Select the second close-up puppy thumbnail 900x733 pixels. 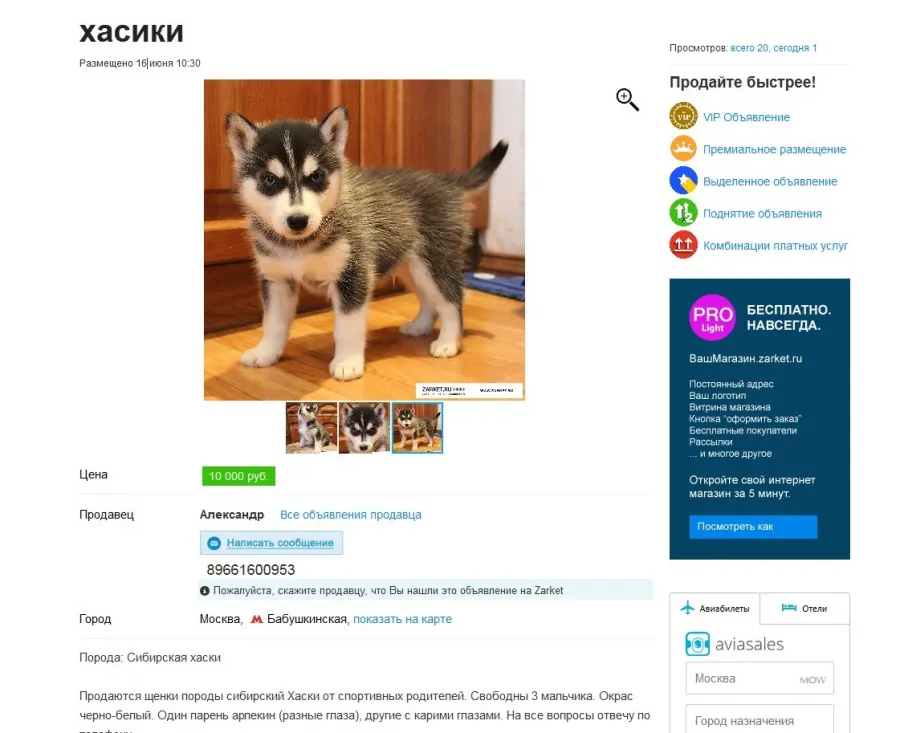364,428
